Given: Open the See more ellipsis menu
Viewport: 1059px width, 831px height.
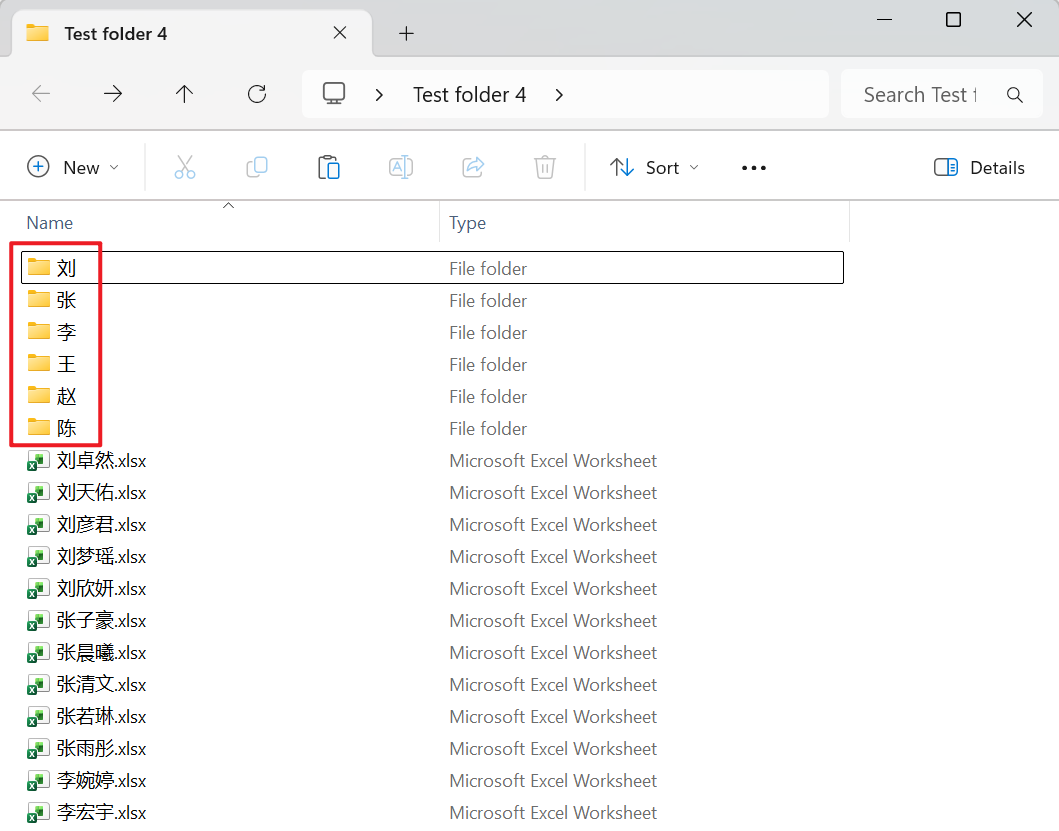Looking at the screenshot, I should point(753,167).
